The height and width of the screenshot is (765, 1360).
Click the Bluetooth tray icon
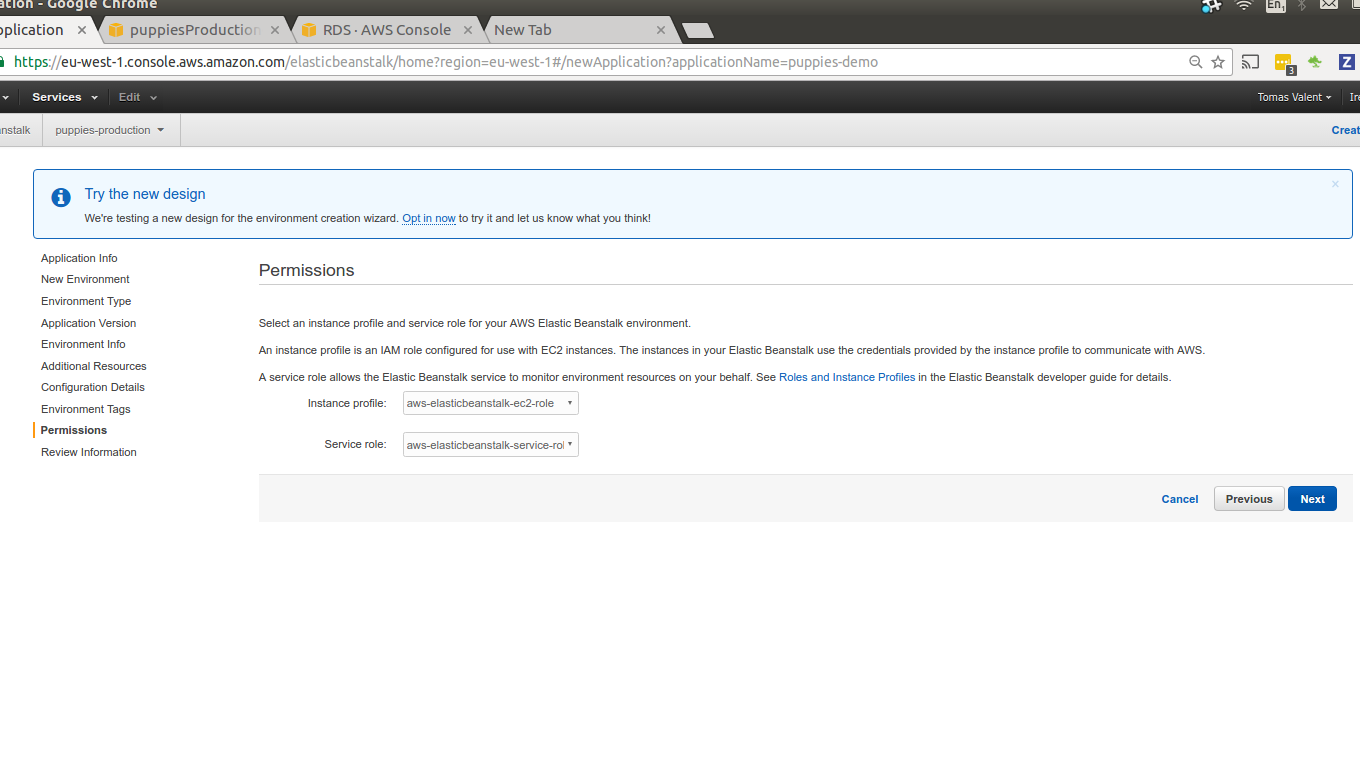pos(1302,5)
